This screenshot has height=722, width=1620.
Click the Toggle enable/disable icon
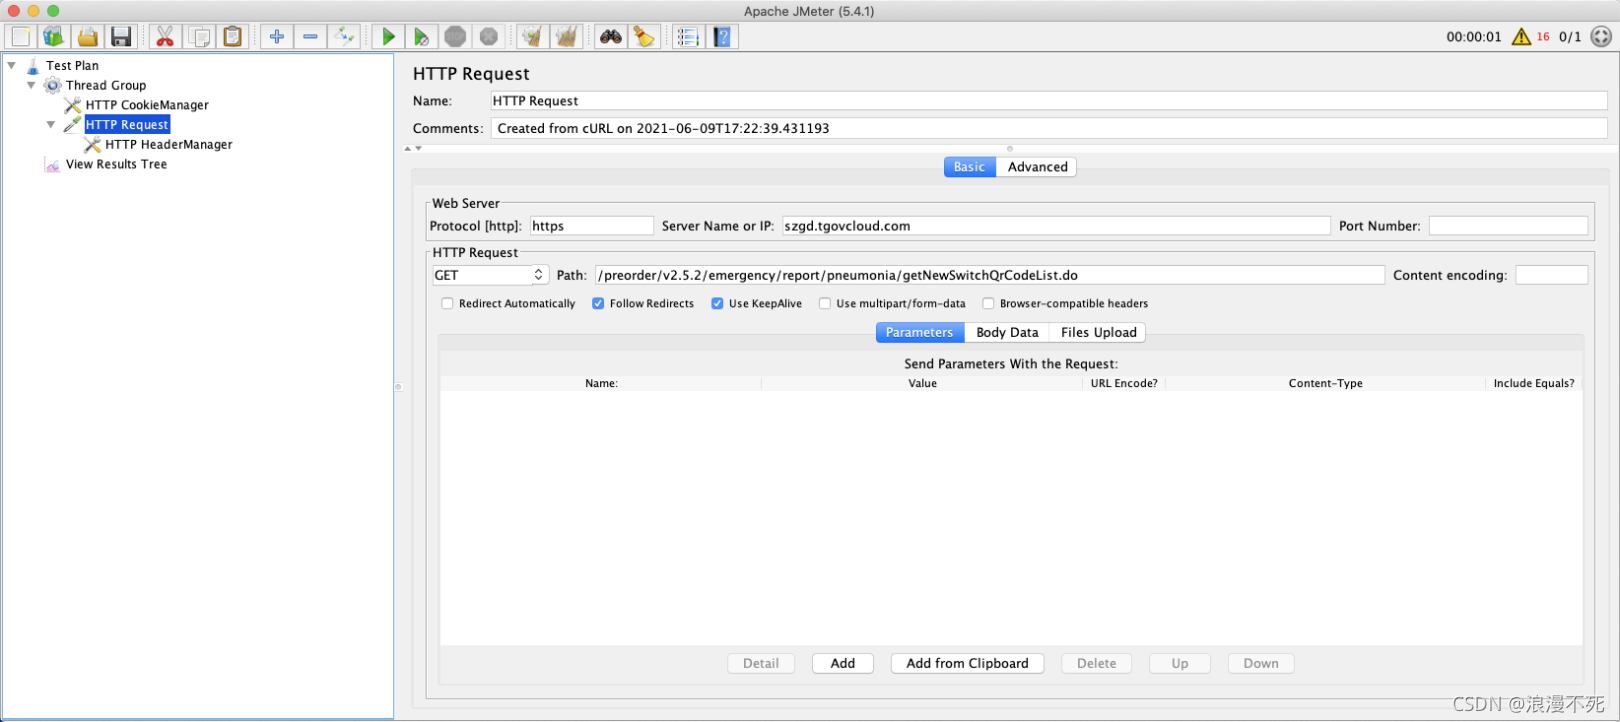(x=344, y=37)
